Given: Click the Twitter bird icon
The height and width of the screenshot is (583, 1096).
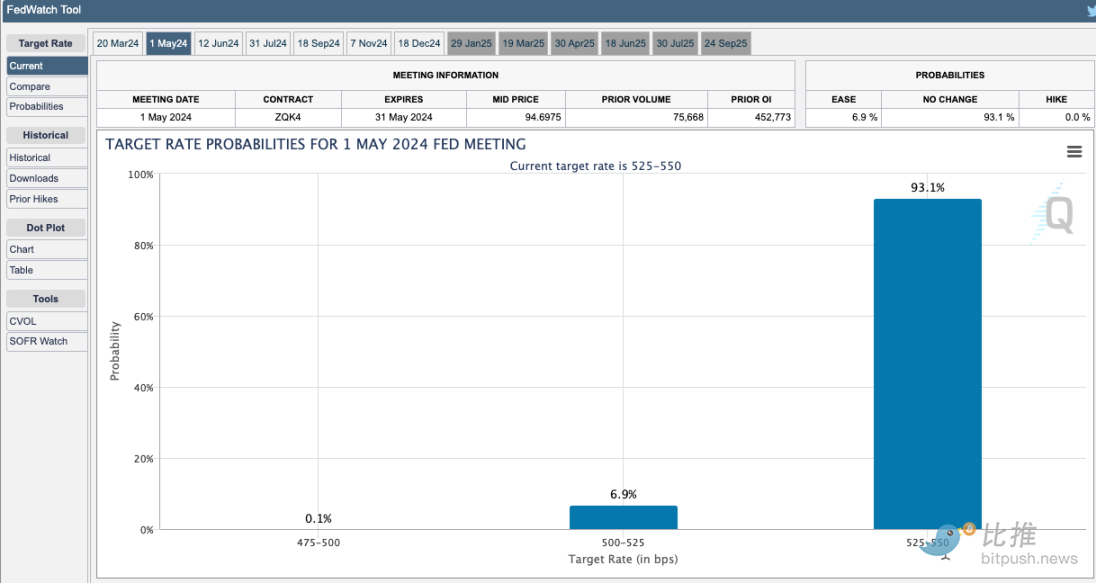Looking at the screenshot, I should click(x=1091, y=10).
